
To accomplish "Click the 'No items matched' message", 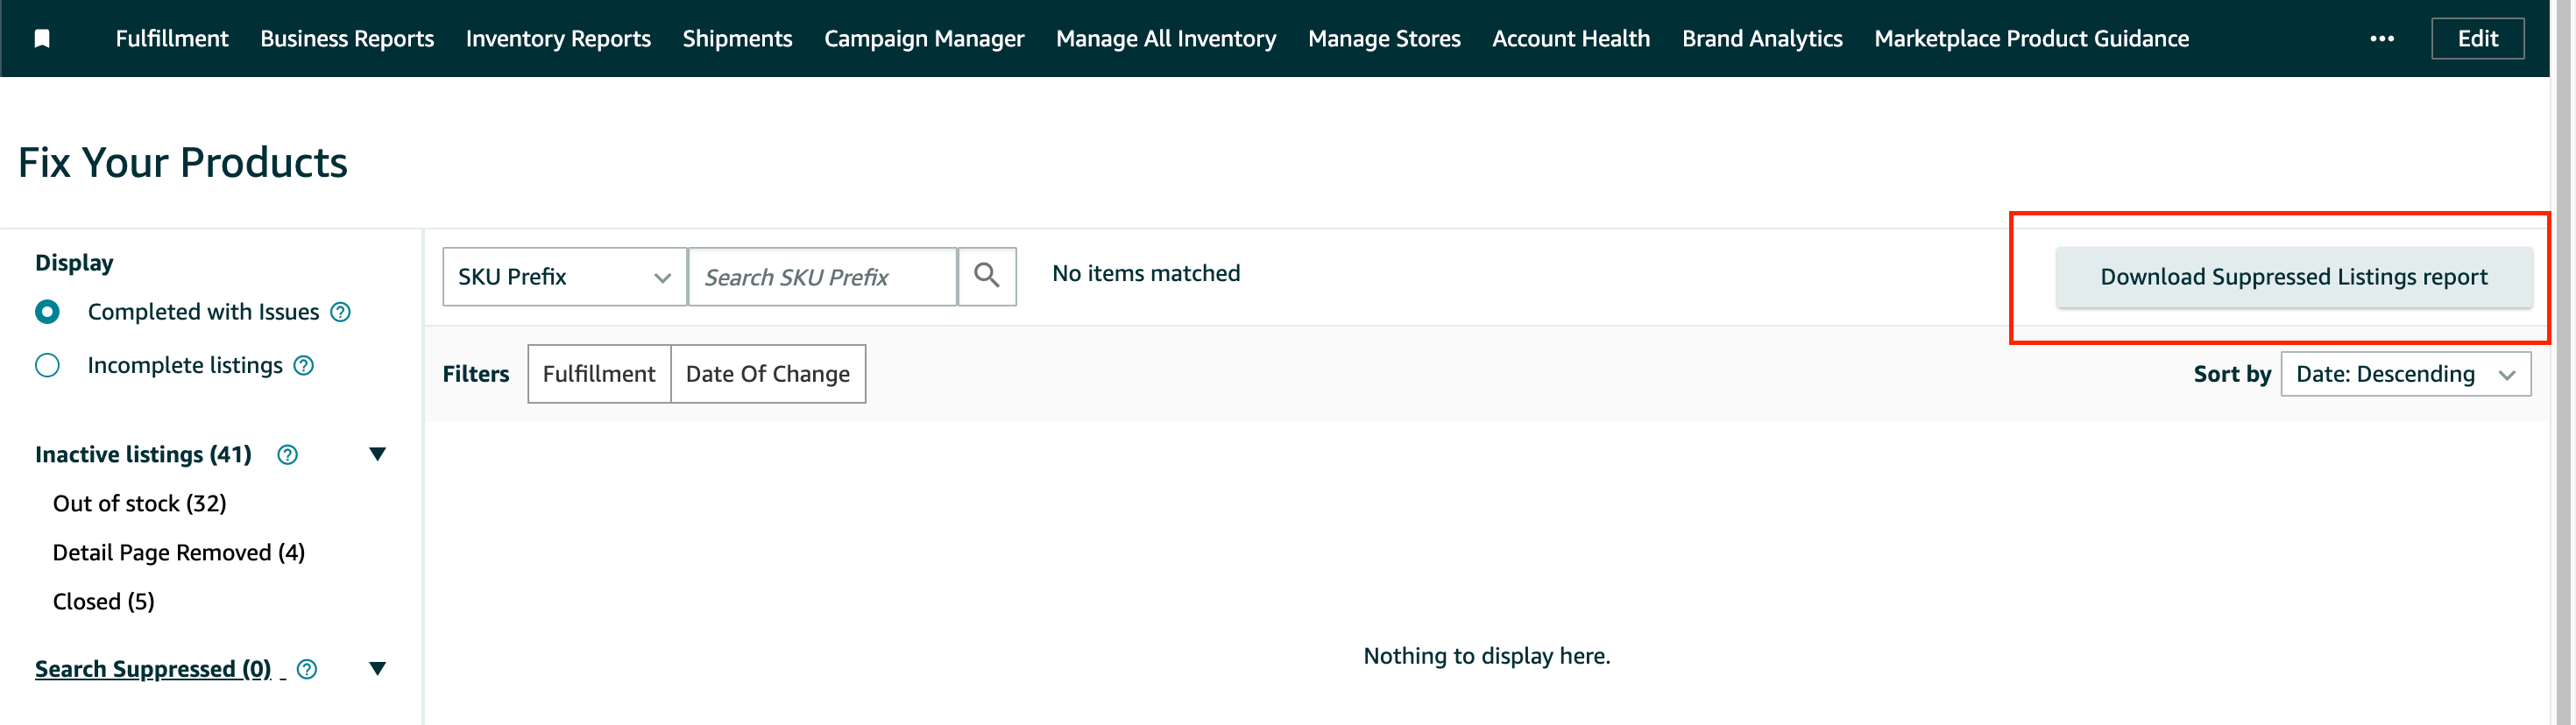I will 1146,274.
